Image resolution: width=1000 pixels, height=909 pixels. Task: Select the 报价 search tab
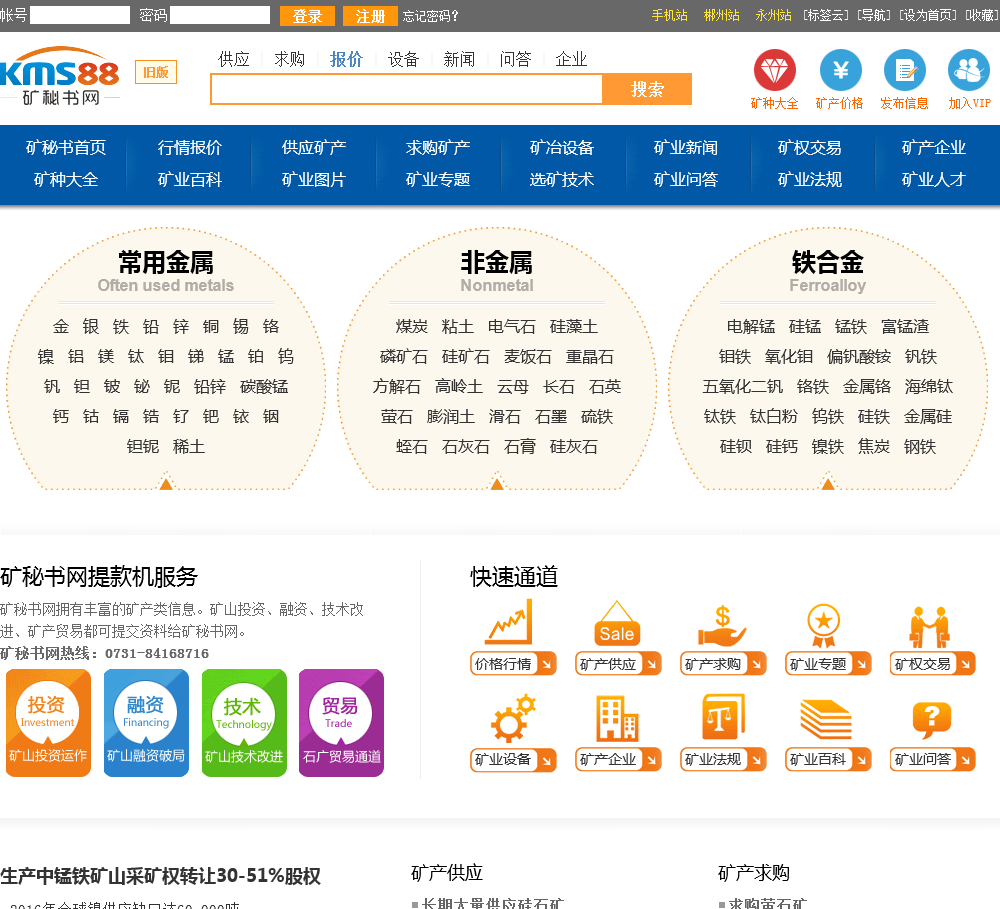[x=346, y=59]
